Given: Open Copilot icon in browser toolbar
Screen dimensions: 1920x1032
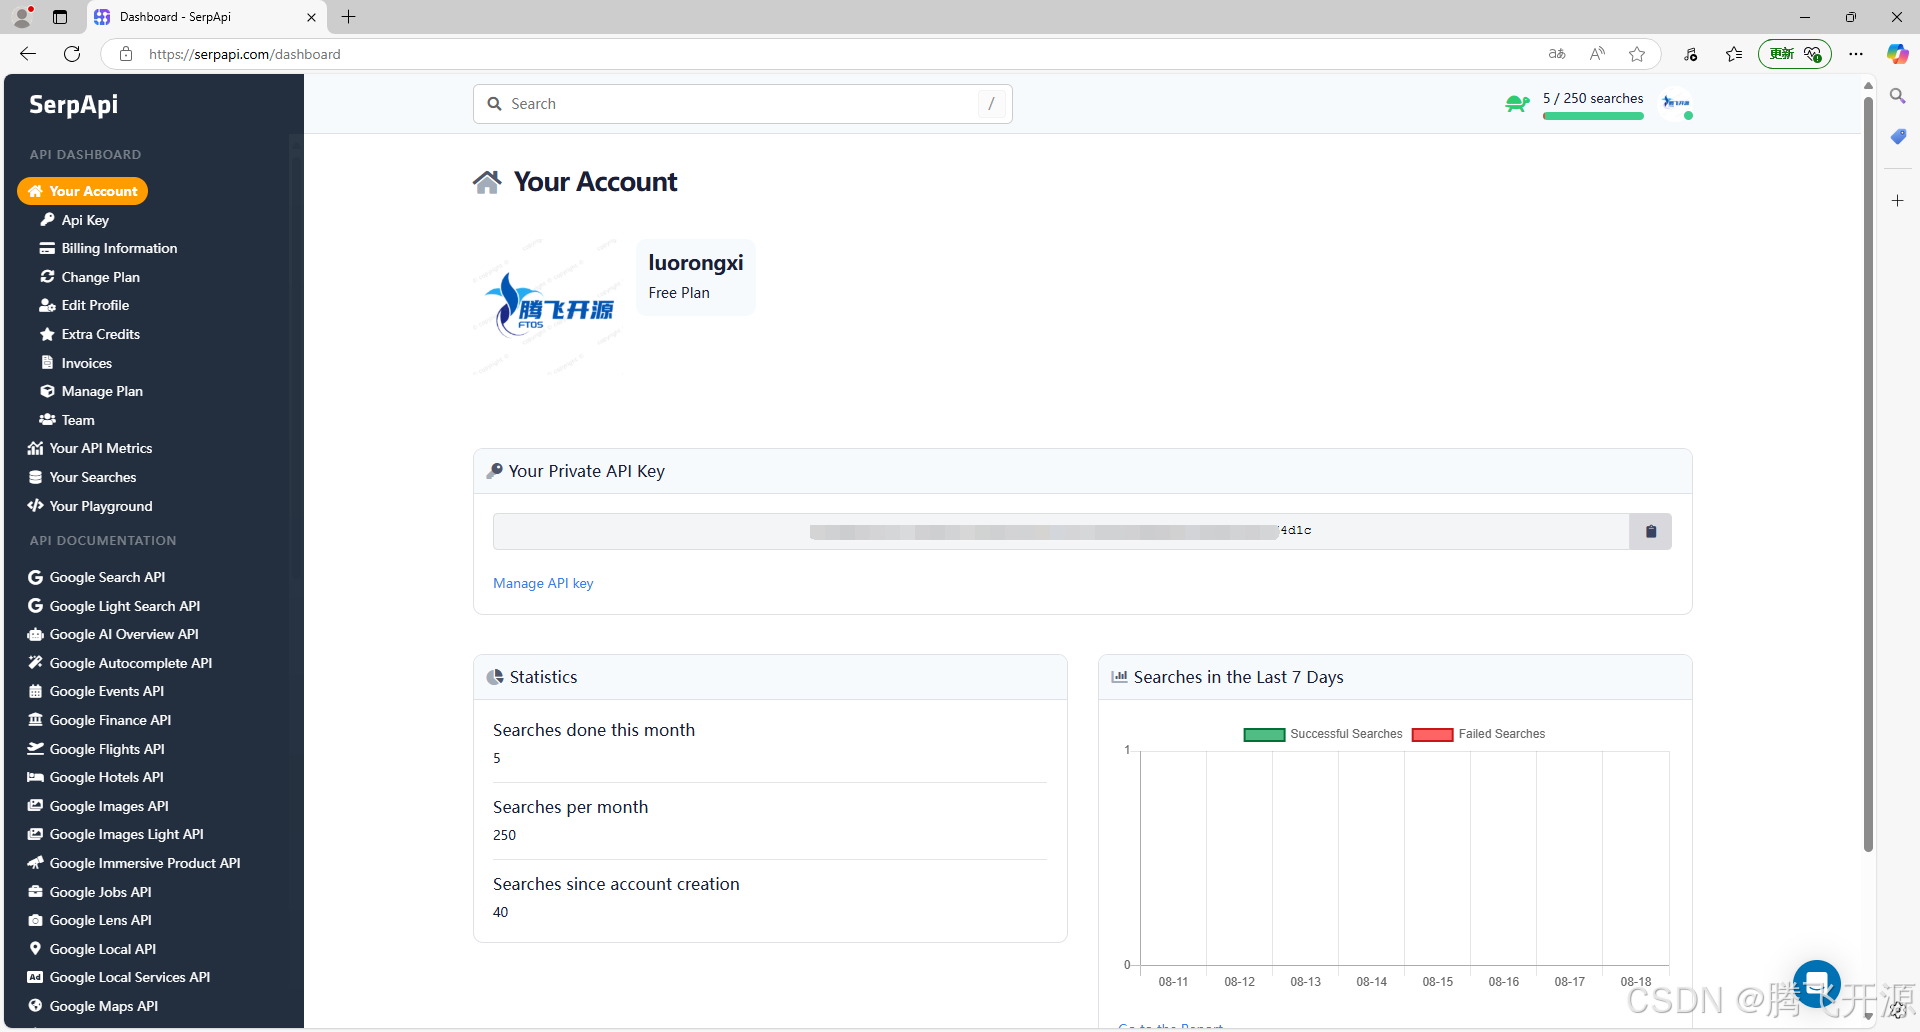Looking at the screenshot, I should (1897, 54).
